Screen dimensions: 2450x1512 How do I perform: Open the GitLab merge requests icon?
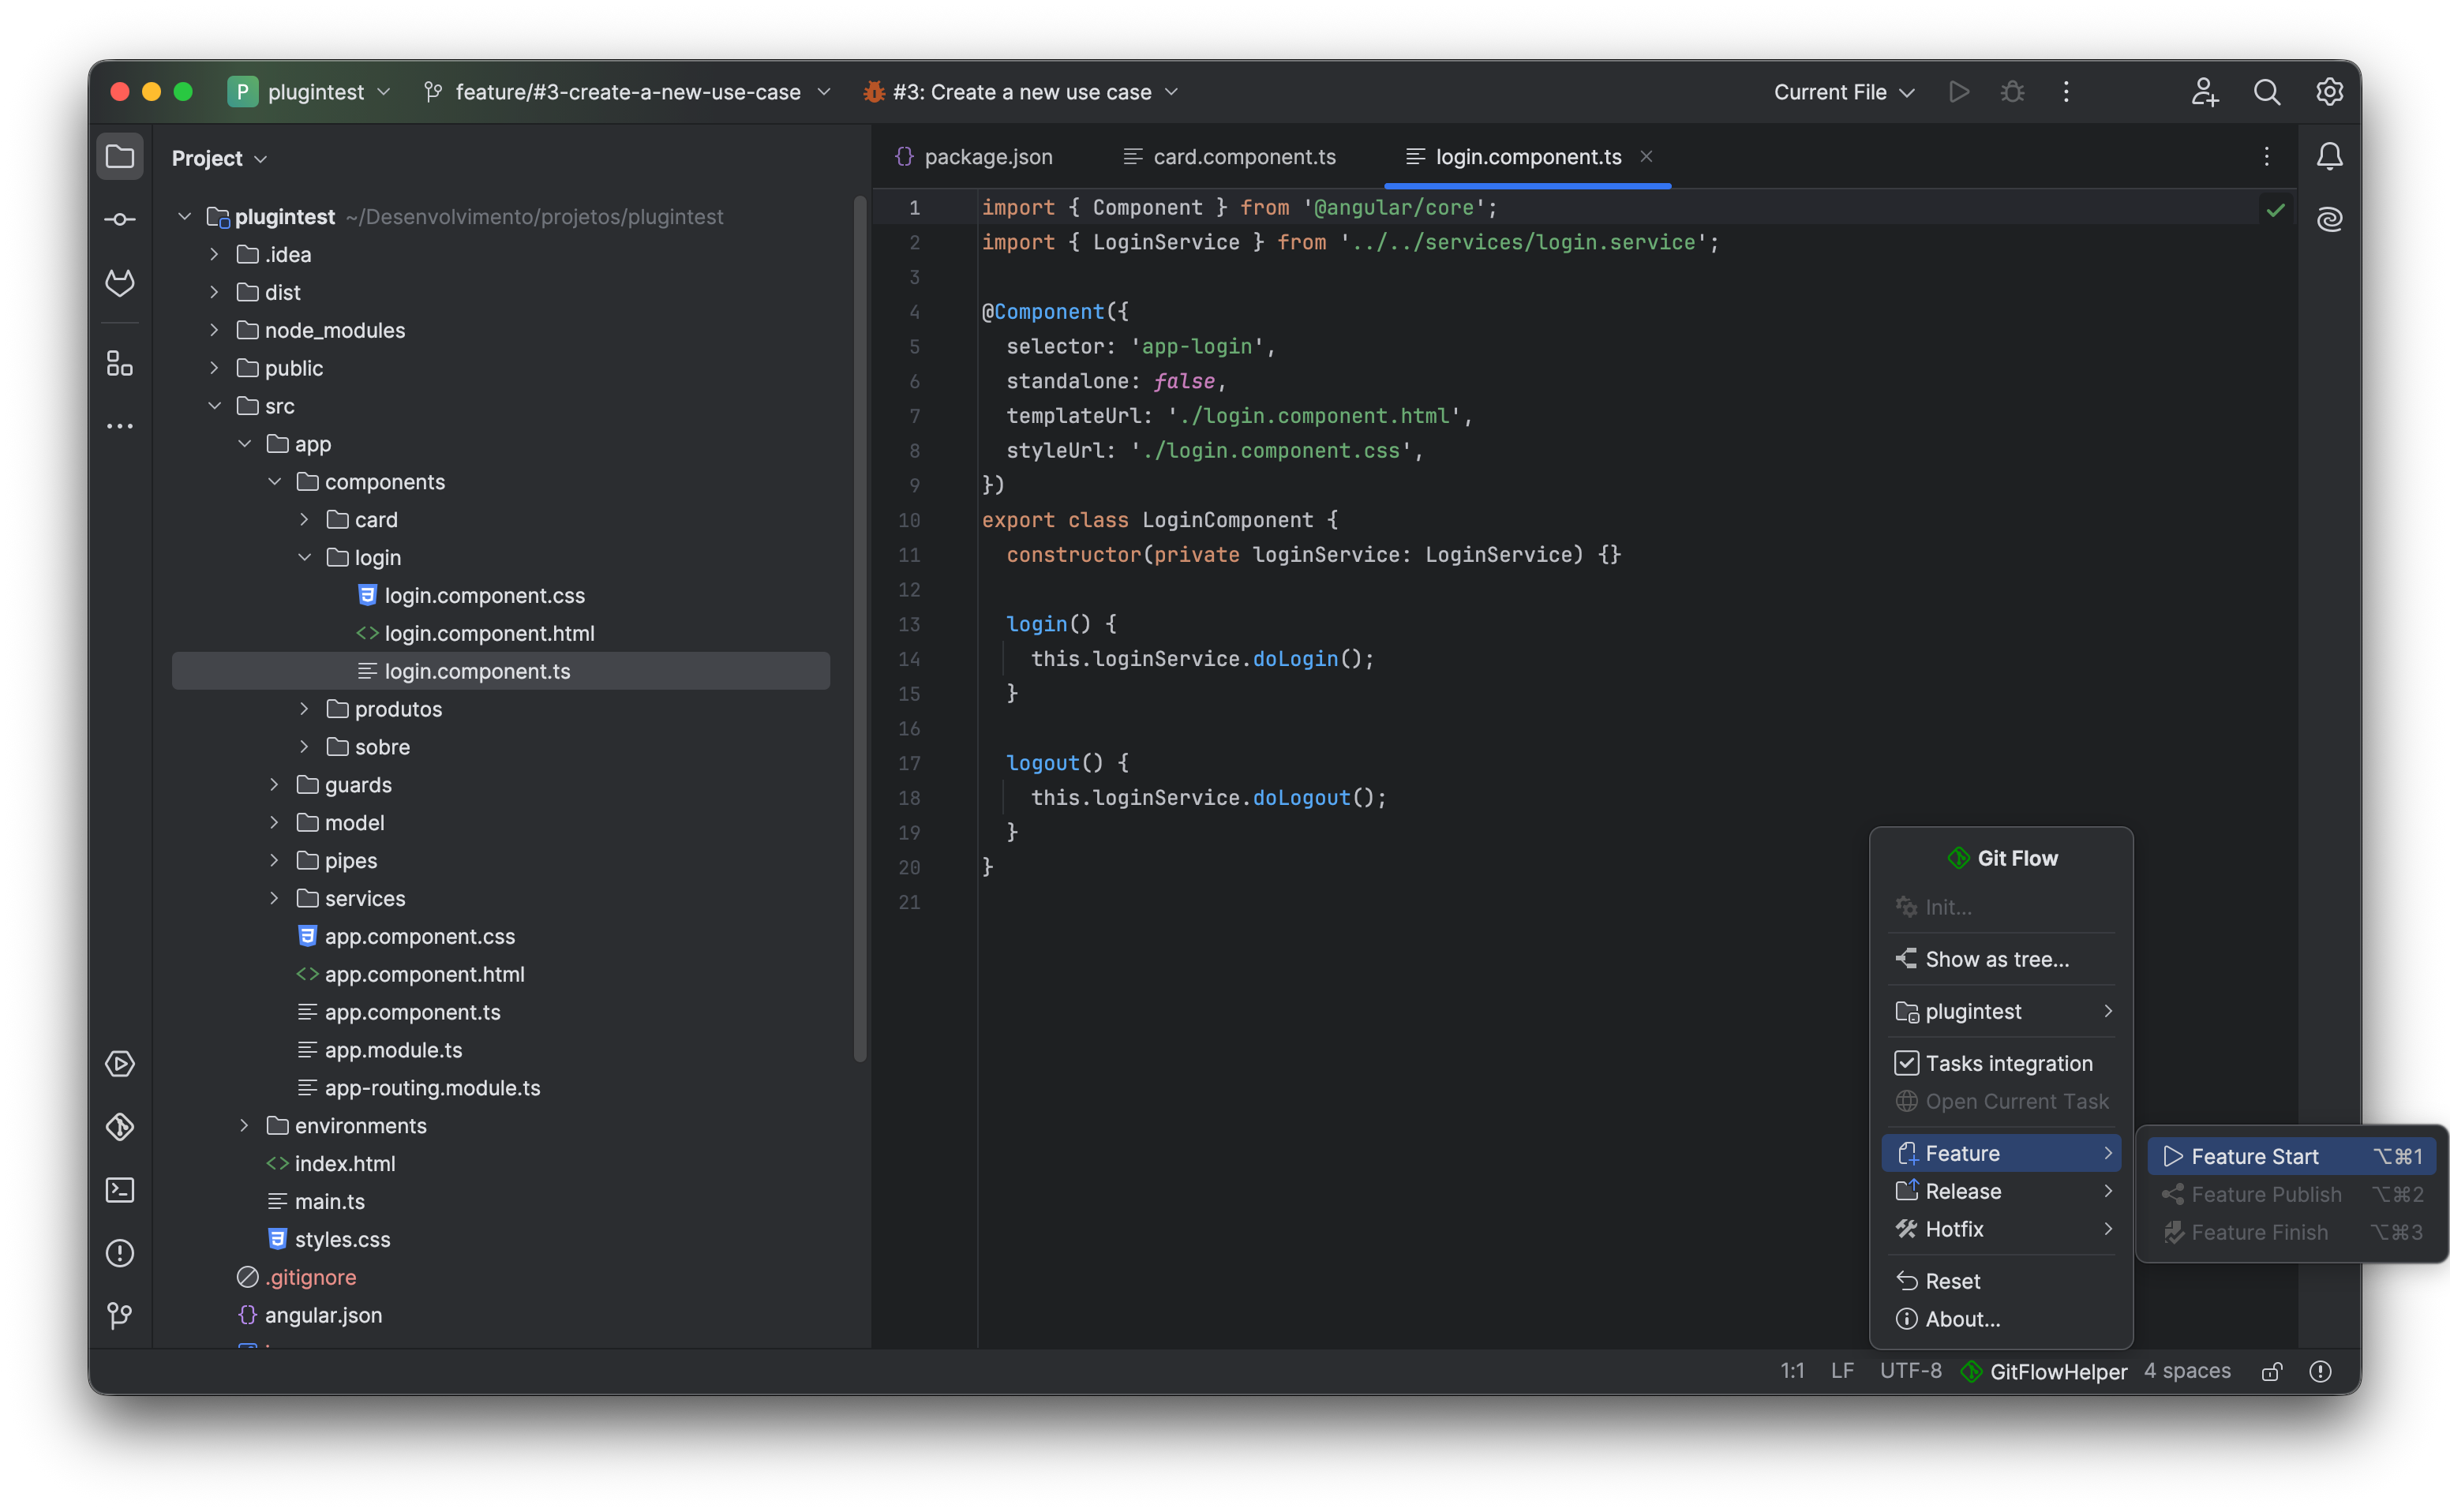(x=120, y=283)
